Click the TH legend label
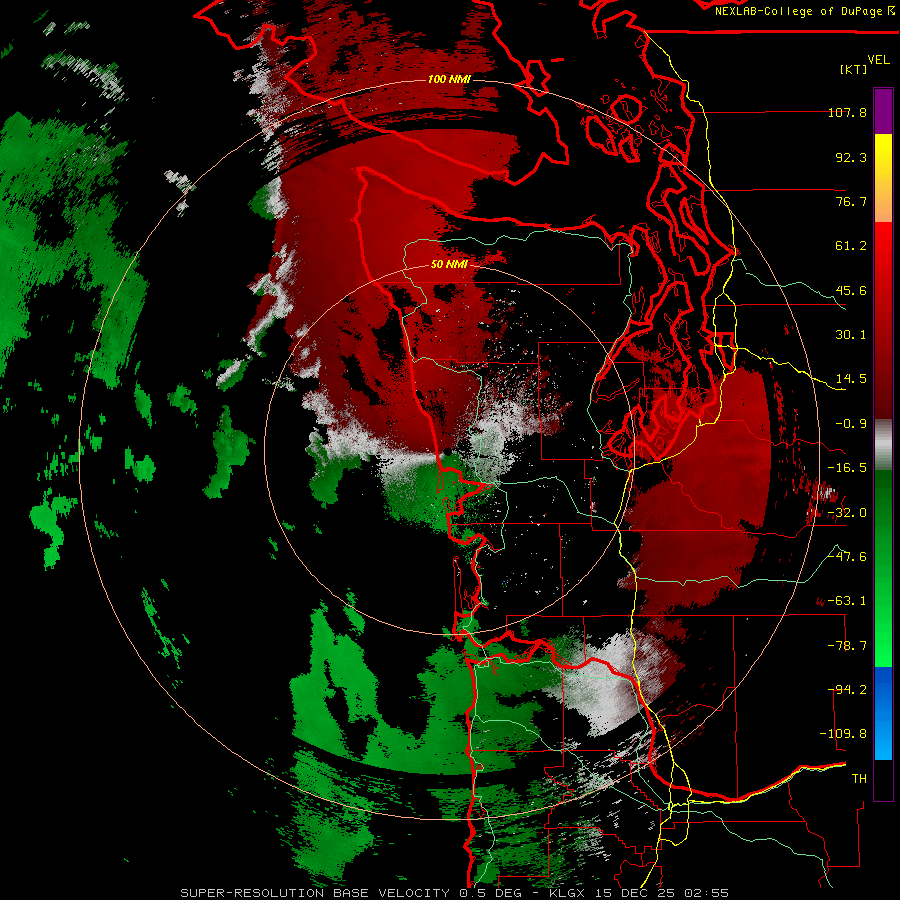This screenshot has height=900, width=900. (x=859, y=778)
